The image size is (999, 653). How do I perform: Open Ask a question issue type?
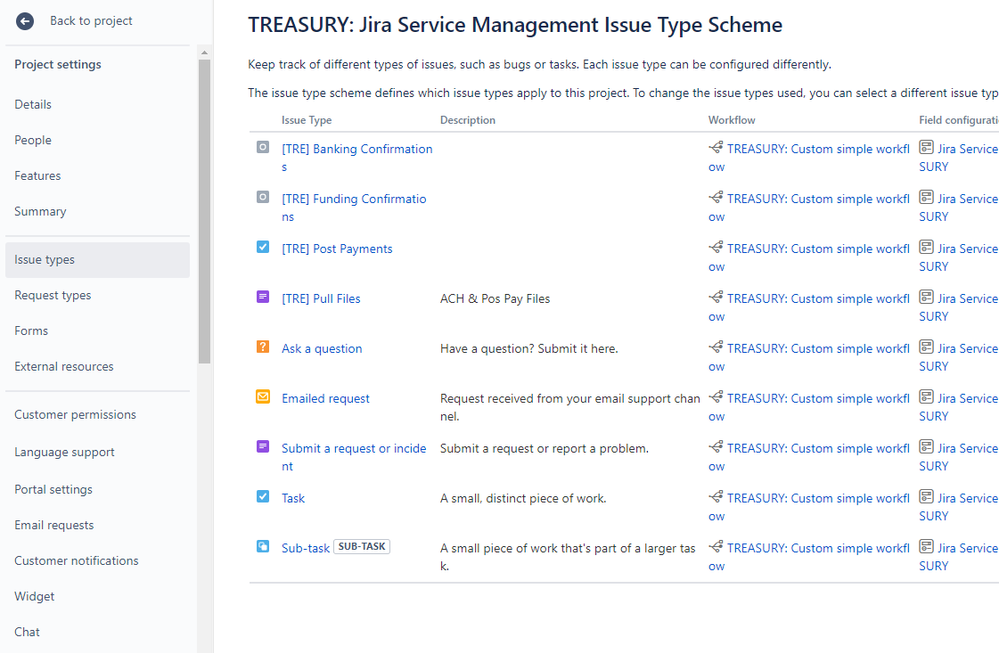click(322, 348)
